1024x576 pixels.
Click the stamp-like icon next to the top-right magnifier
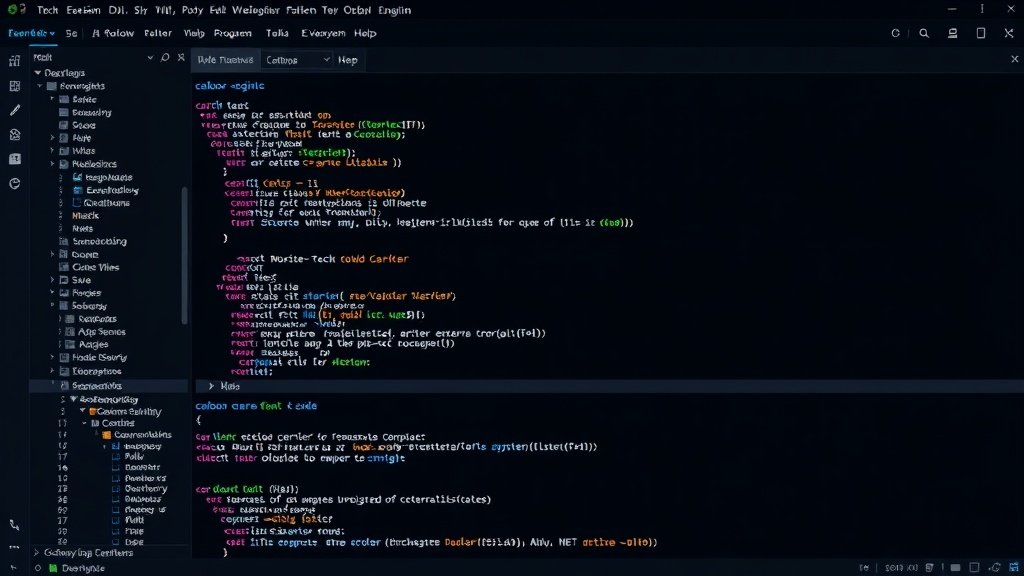(x=953, y=33)
